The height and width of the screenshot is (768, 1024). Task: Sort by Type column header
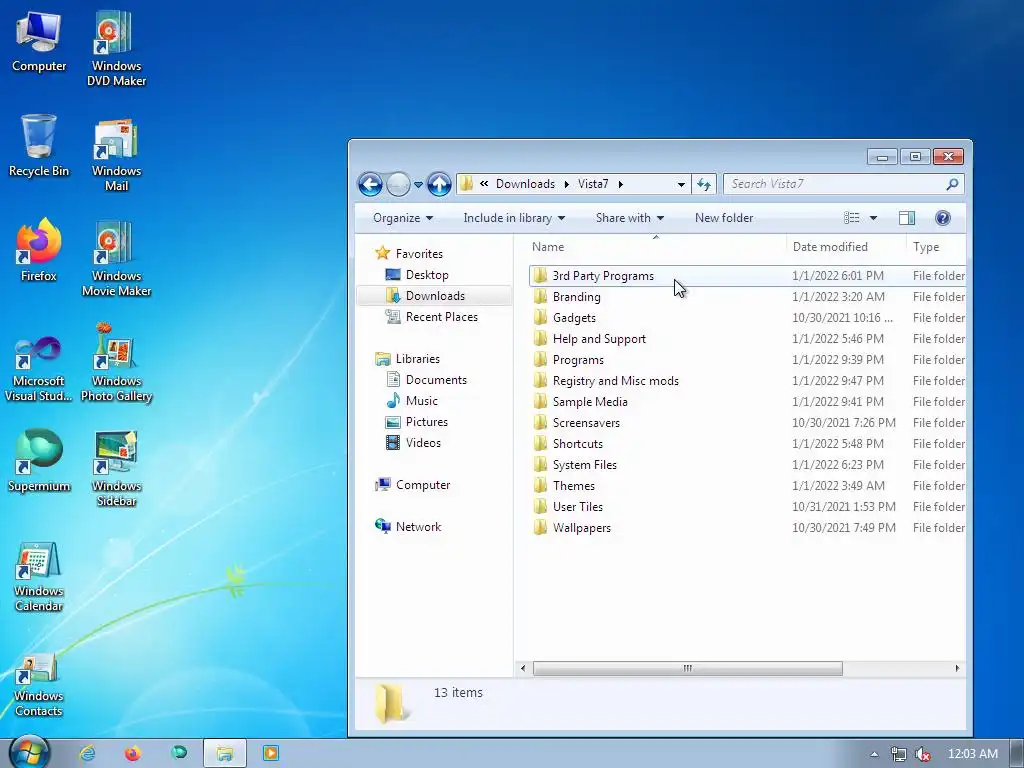pos(936,247)
